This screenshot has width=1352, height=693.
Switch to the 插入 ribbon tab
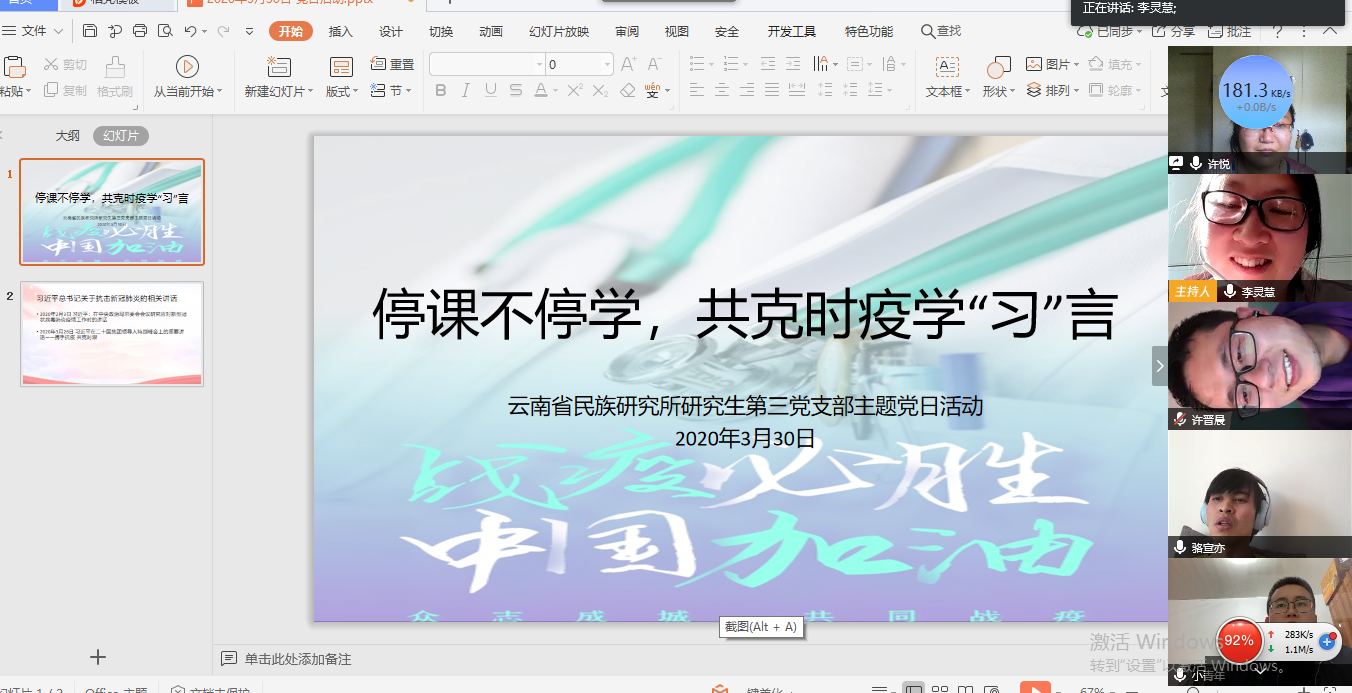click(x=341, y=31)
